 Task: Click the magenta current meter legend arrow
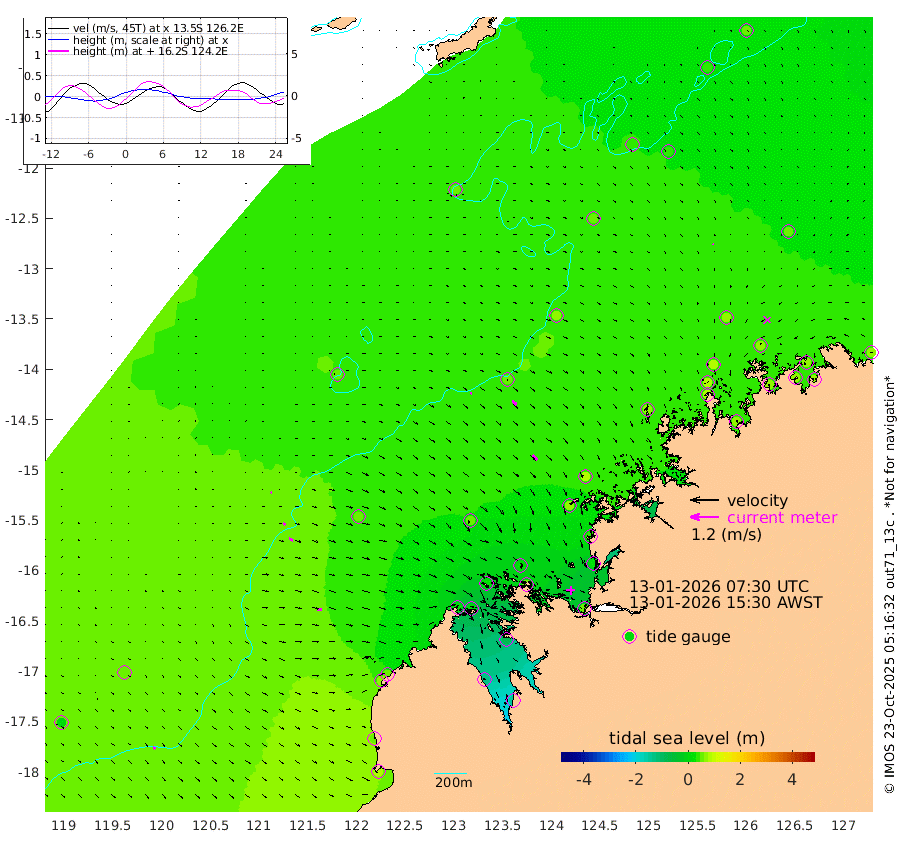[704, 517]
